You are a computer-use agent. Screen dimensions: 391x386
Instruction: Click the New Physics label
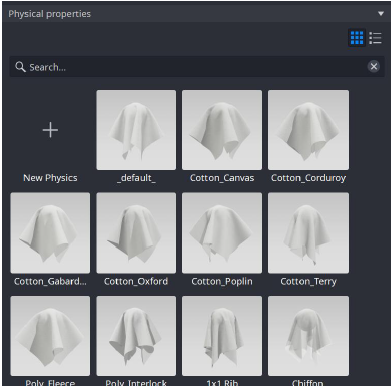tap(50, 178)
